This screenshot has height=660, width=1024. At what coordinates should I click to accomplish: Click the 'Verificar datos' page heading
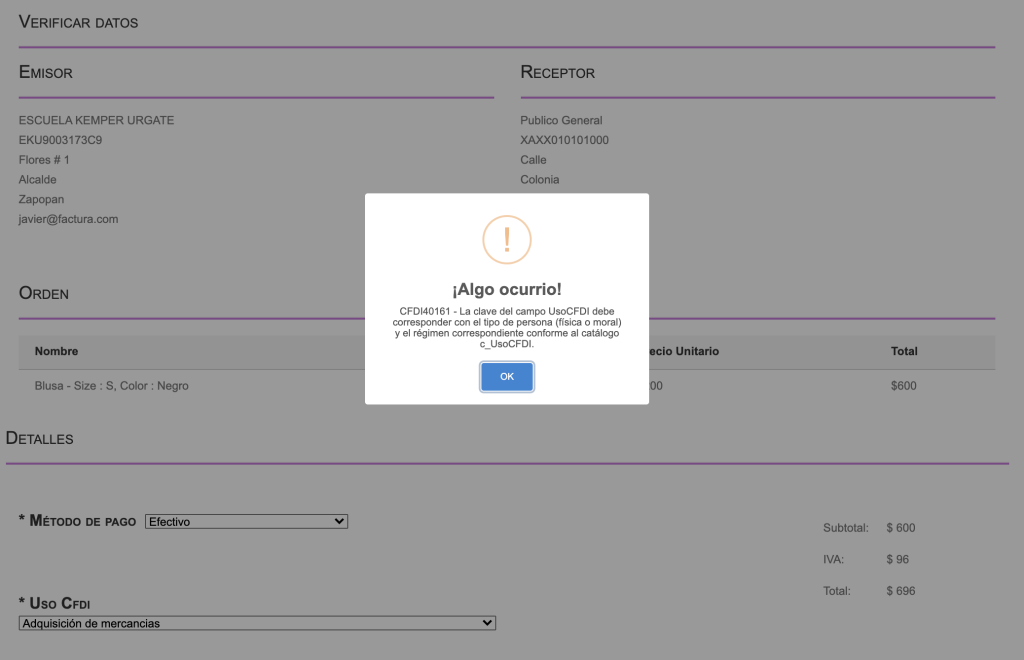point(78,22)
